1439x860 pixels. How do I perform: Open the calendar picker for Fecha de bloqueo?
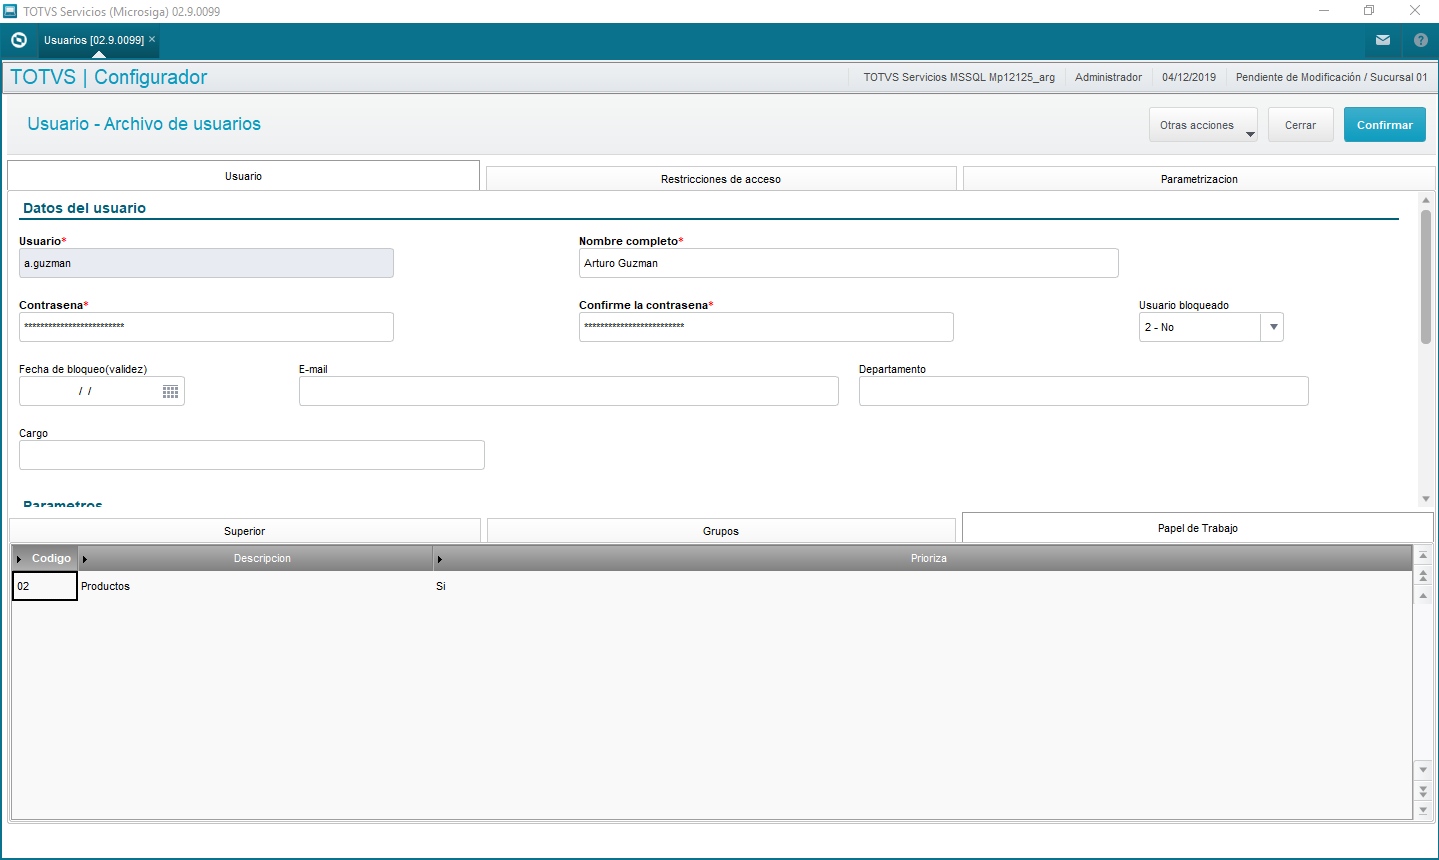pyautogui.click(x=171, y=391)
